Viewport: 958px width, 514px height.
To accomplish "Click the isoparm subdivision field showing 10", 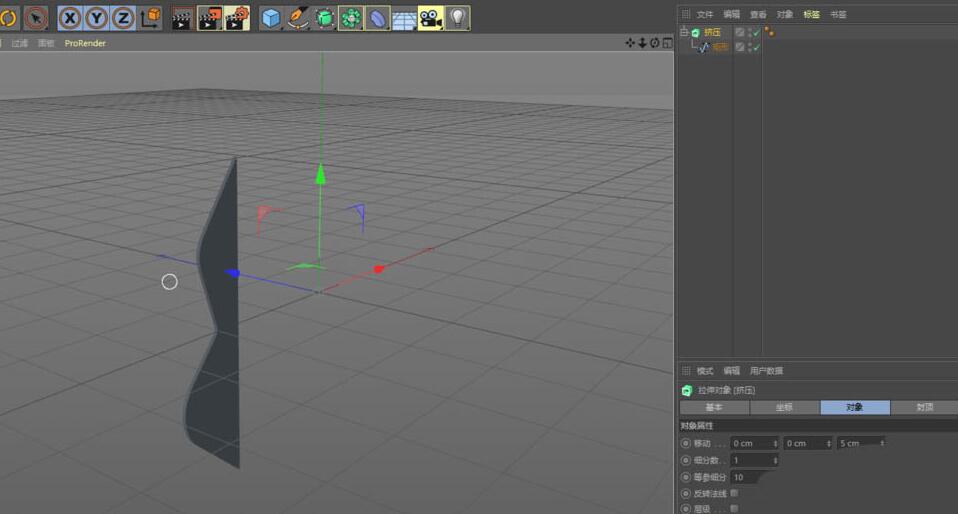I will coord(750,477).
